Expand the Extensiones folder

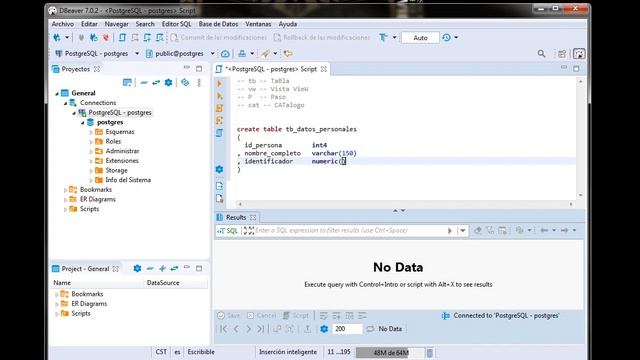coord(91,161)
